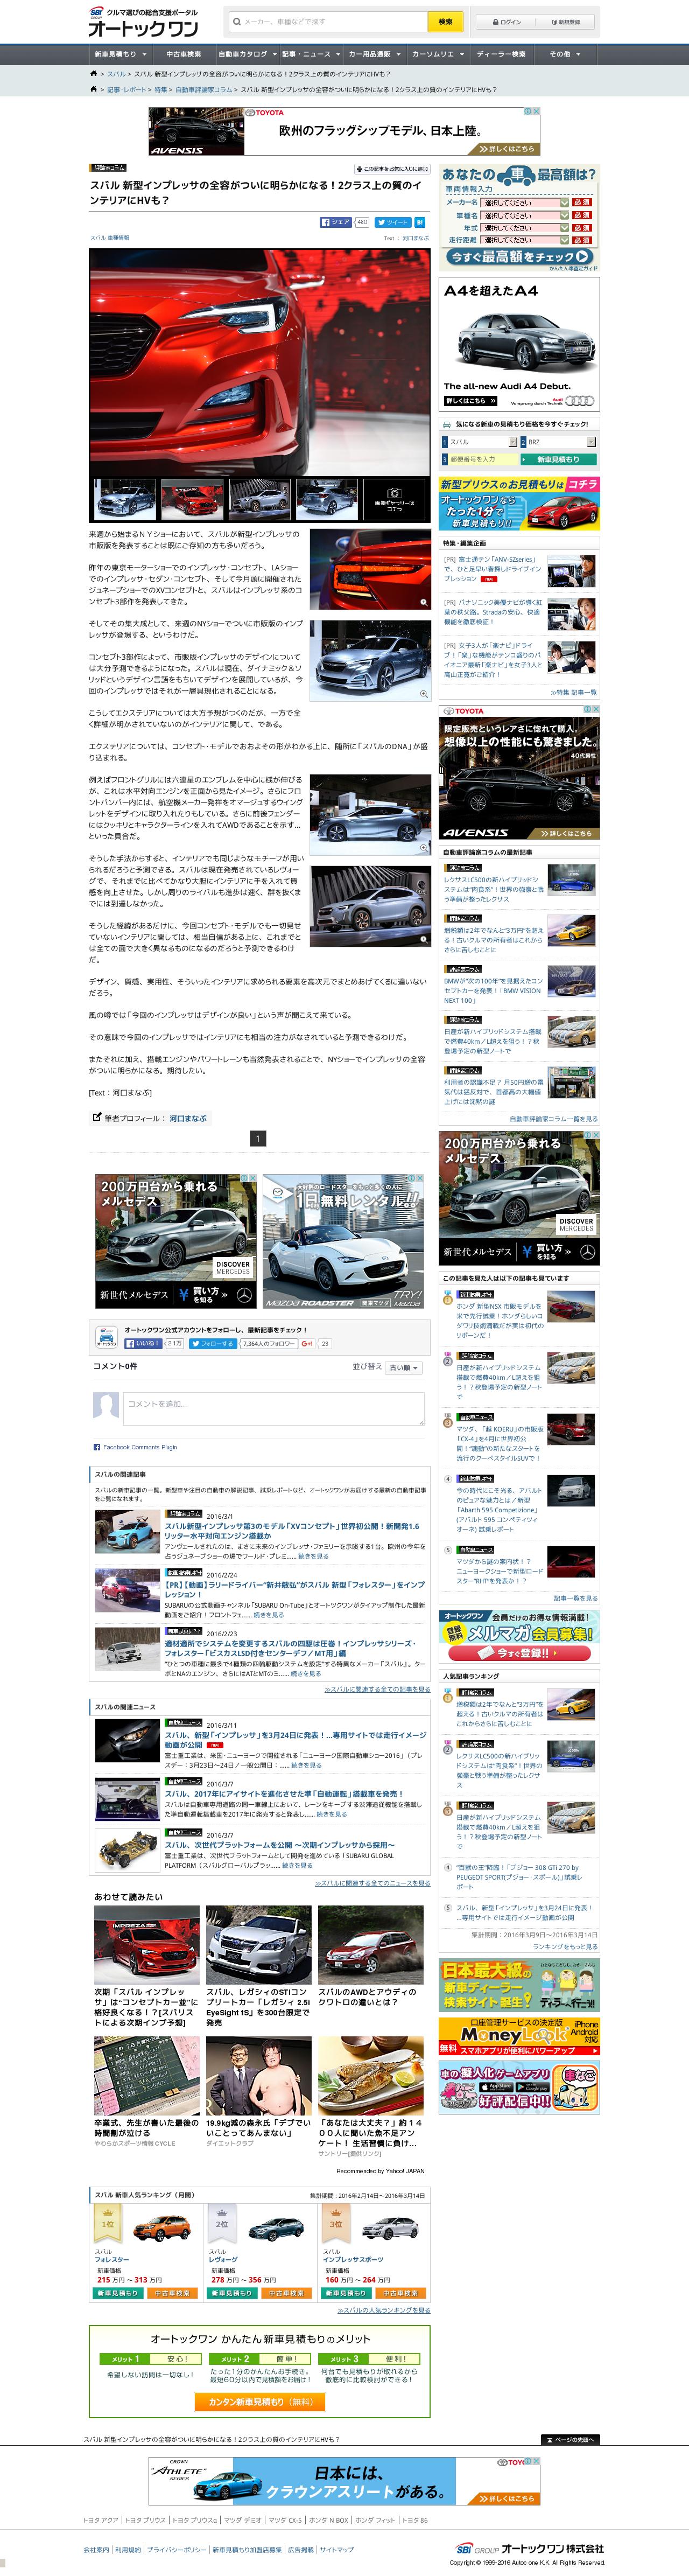Expand the カーソムリエ navigation menu
The image size is (689, 2576).
coord(437,54)
